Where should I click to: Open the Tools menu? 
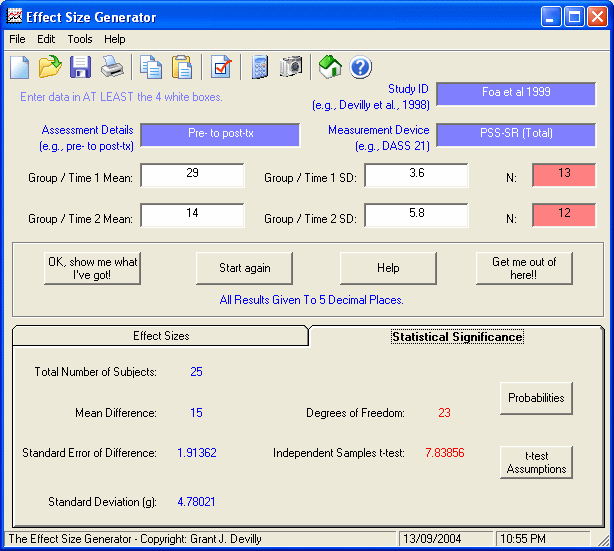pyautogui.click(x=80, y=39)
